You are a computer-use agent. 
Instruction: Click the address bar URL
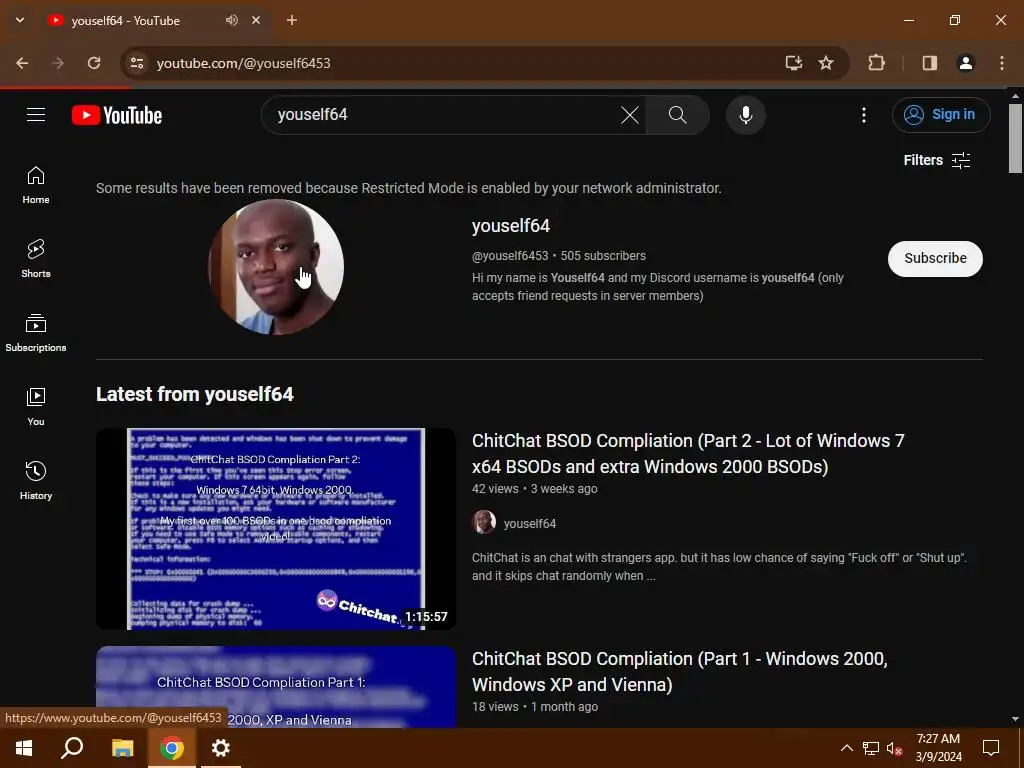(244, 63)
